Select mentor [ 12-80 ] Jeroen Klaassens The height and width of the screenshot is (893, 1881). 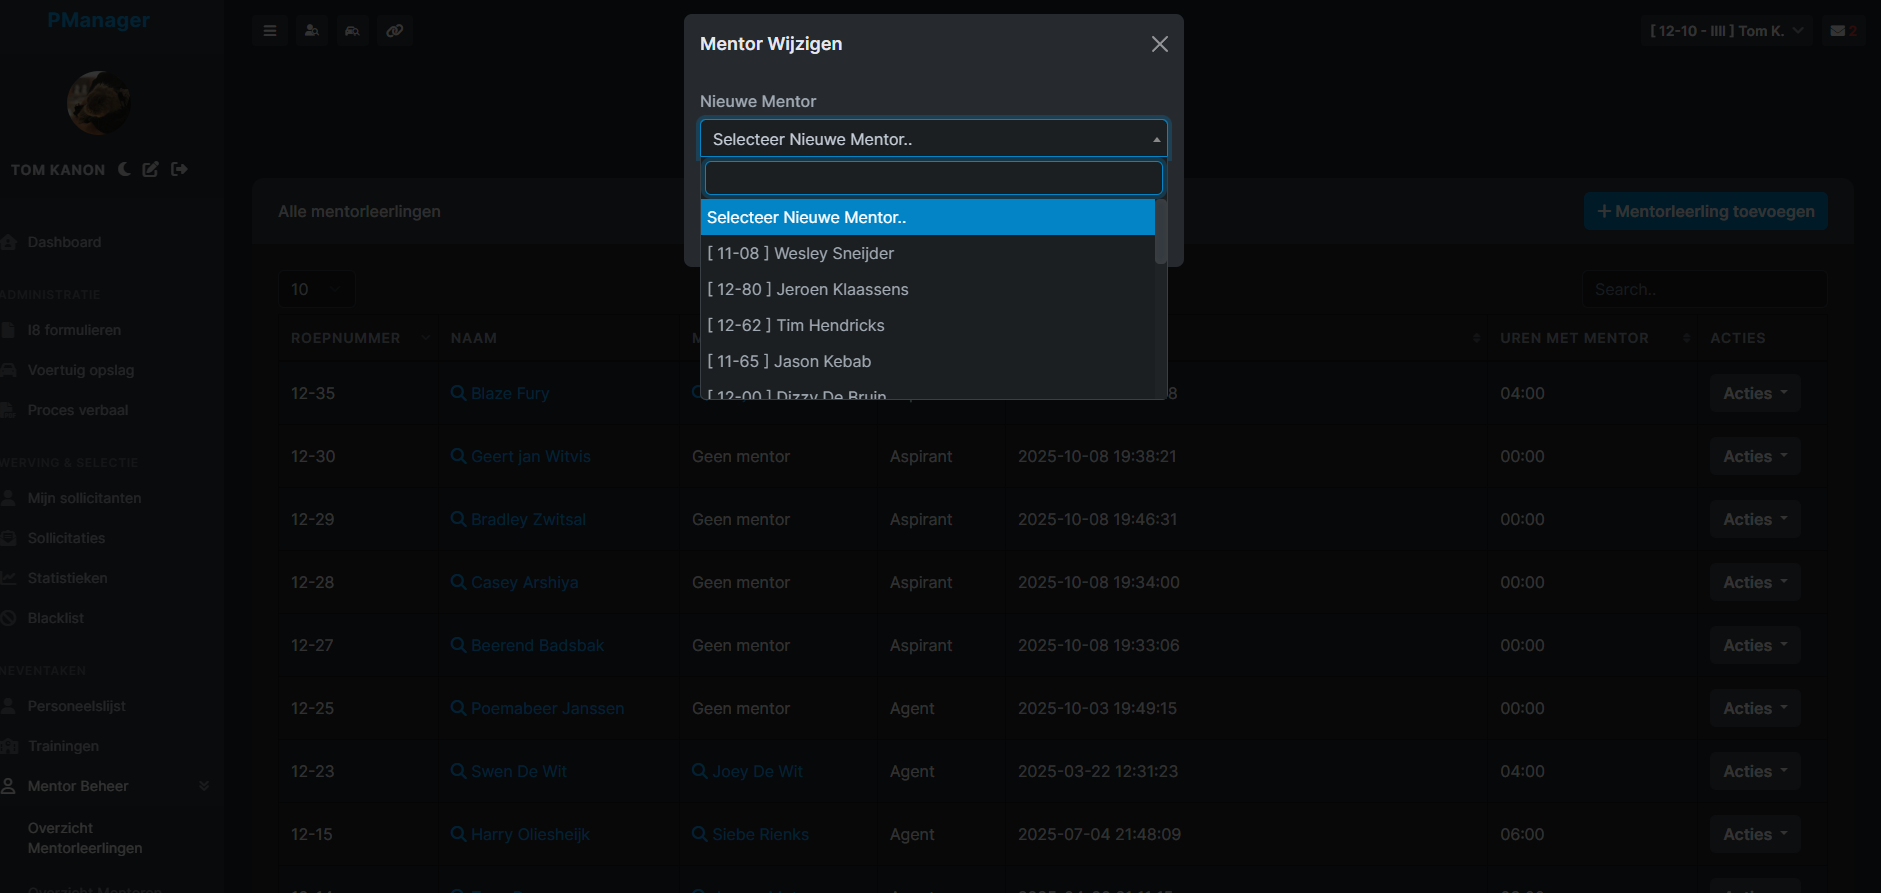(927, 289)
